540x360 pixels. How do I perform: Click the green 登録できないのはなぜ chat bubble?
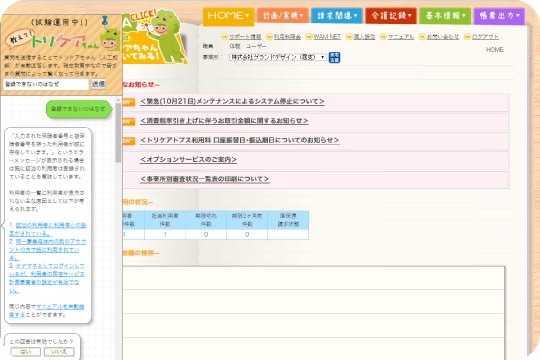point(78,109)
